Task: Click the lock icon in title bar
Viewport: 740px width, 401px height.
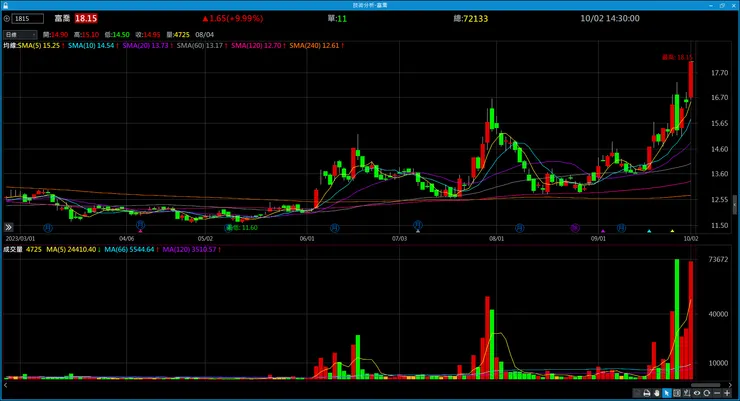Action: point(5,5)
